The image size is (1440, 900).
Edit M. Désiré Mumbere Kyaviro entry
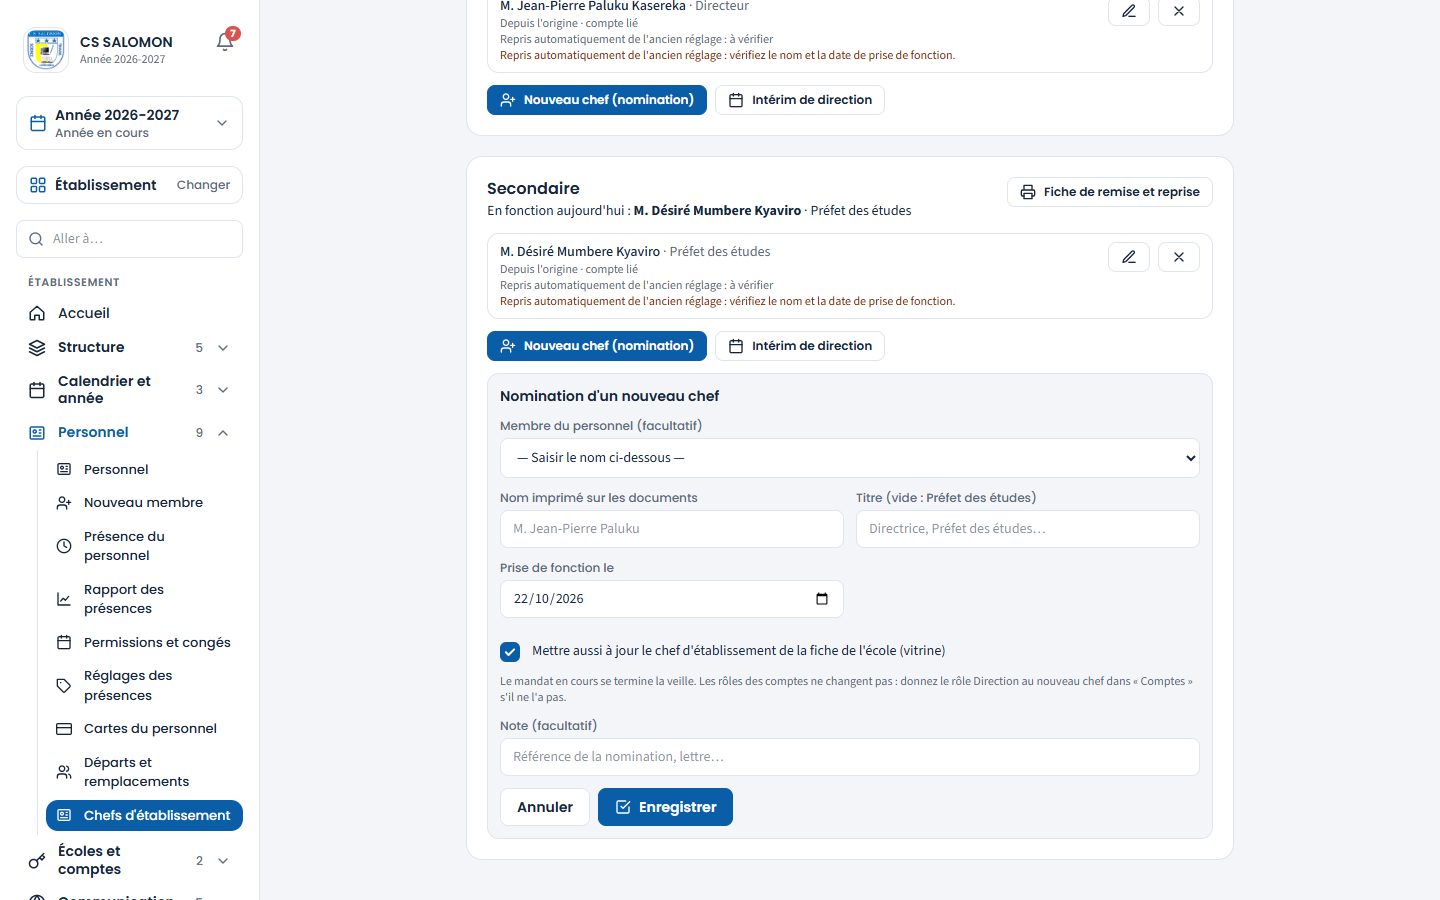pyautogui.click(x=1129, y=257)
